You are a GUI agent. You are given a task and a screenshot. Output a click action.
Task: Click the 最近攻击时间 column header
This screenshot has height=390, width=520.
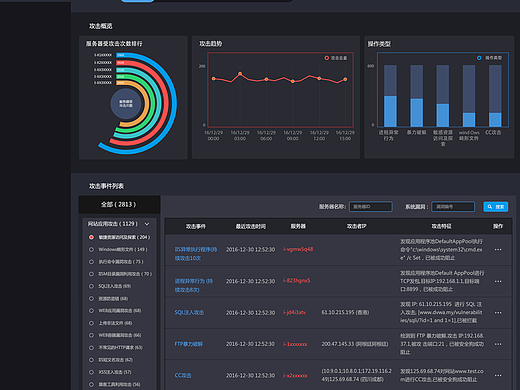251,226
